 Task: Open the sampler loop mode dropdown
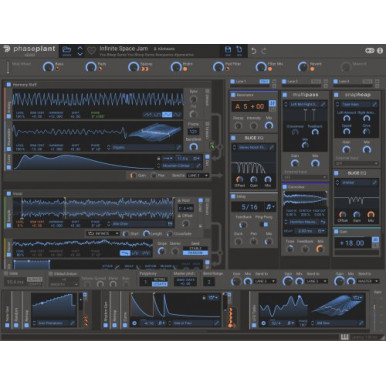coord(103,234)
